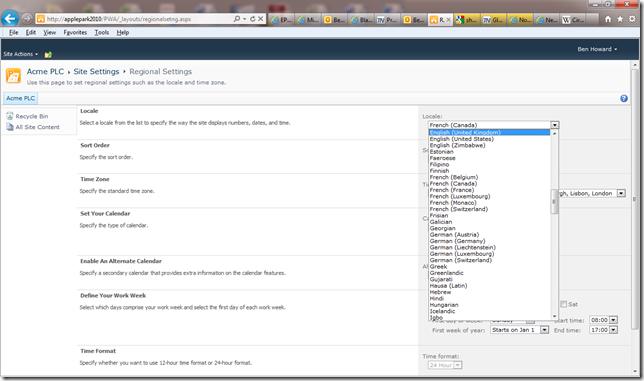Click the locale list scroll-up arrow
644x381 pixels.
(x=554, y=133)
